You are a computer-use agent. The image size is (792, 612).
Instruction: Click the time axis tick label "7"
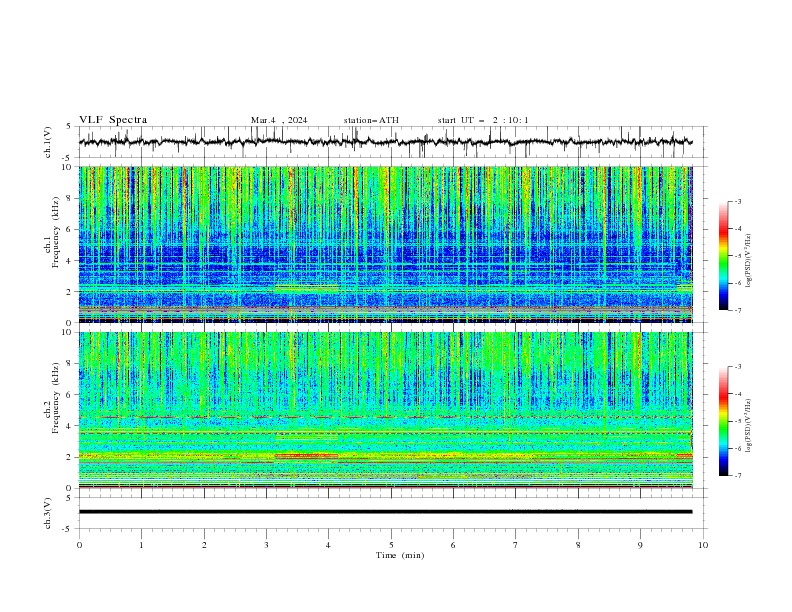click(x=516, y=545)
